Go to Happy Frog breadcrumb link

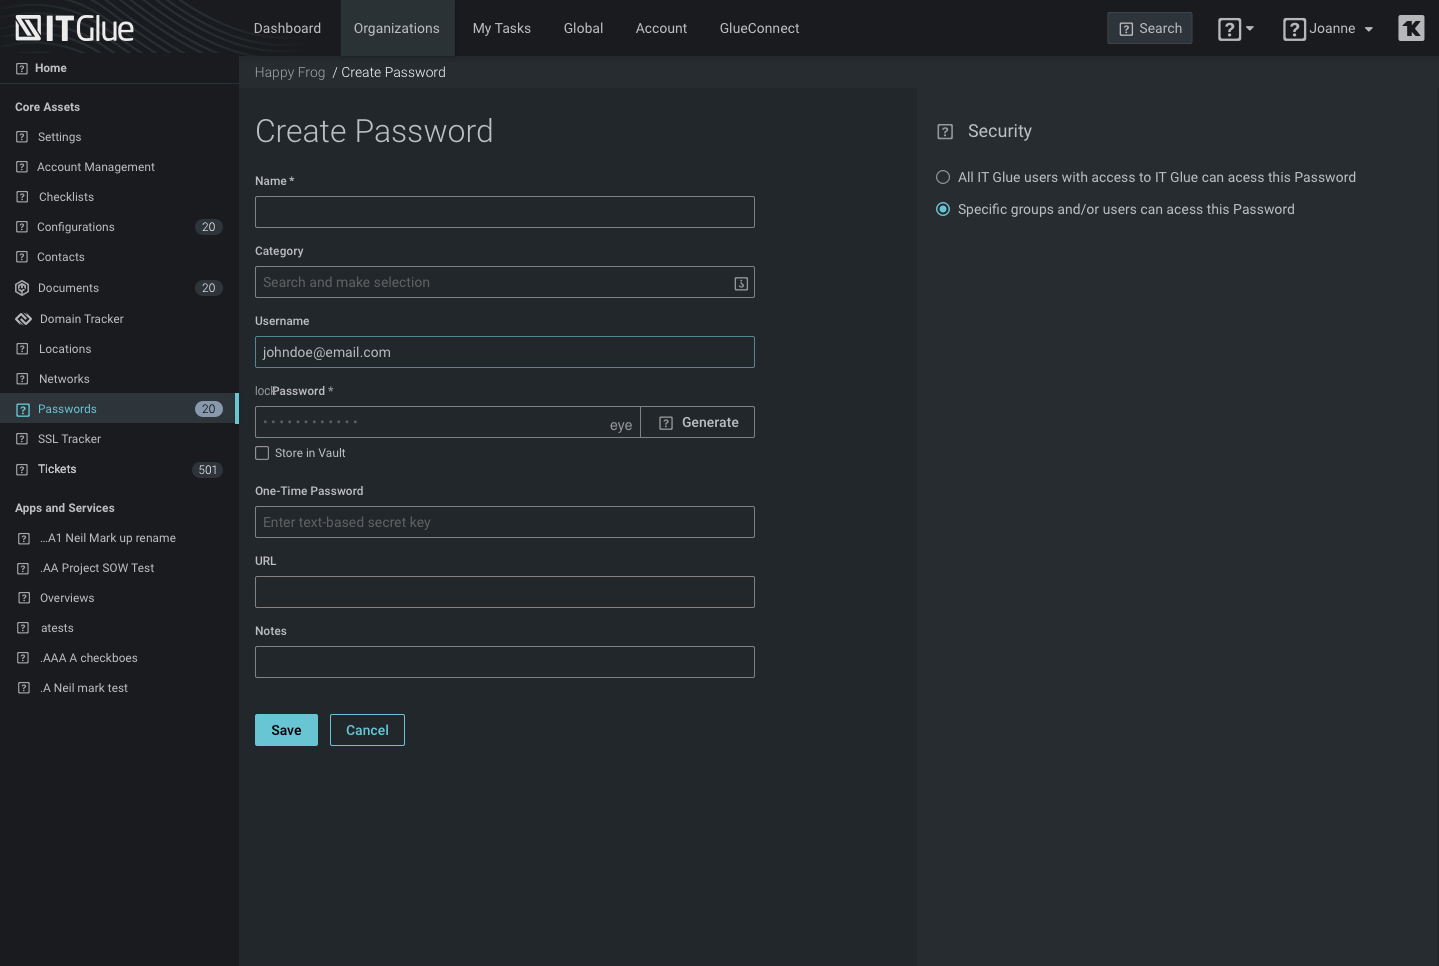(290, 72)
